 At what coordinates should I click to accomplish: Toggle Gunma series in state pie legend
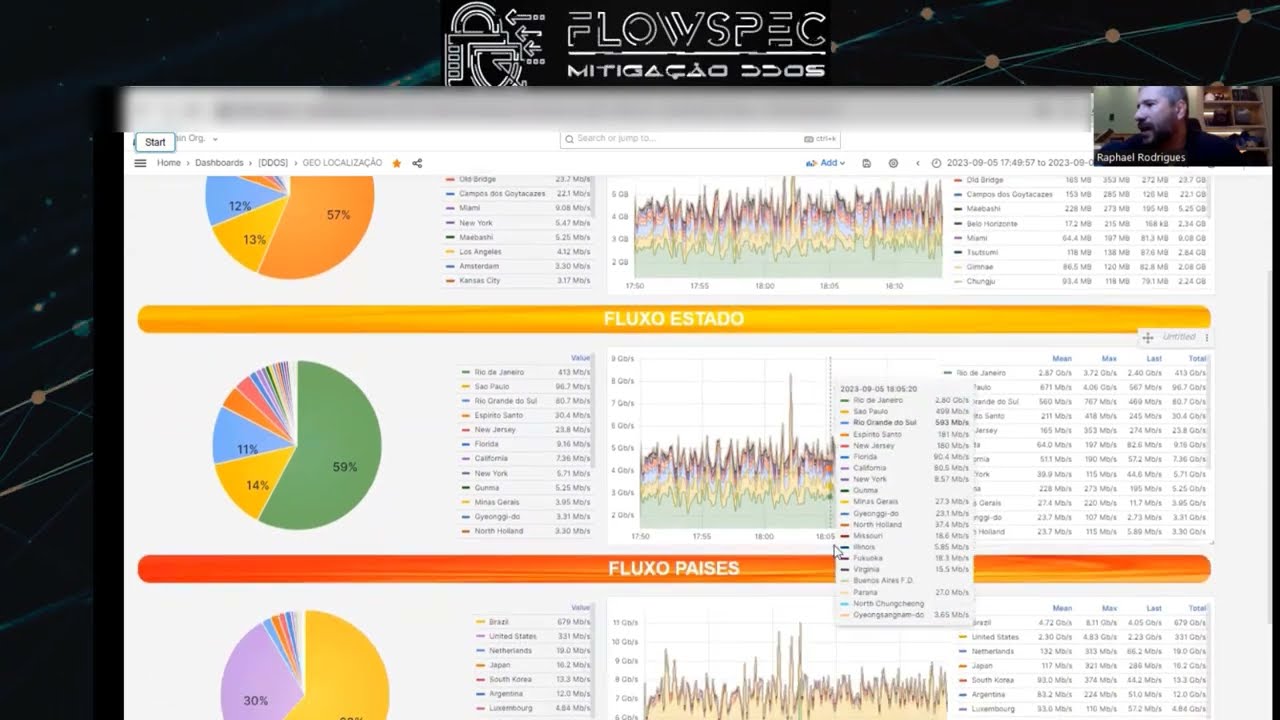tap(488, 488)
